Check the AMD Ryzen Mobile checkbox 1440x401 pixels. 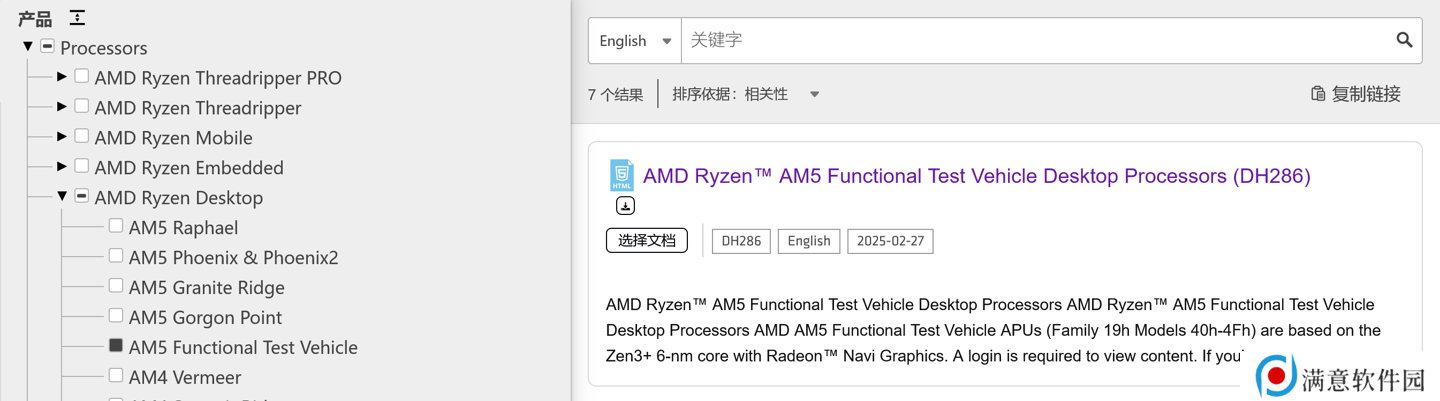(82, 136)
